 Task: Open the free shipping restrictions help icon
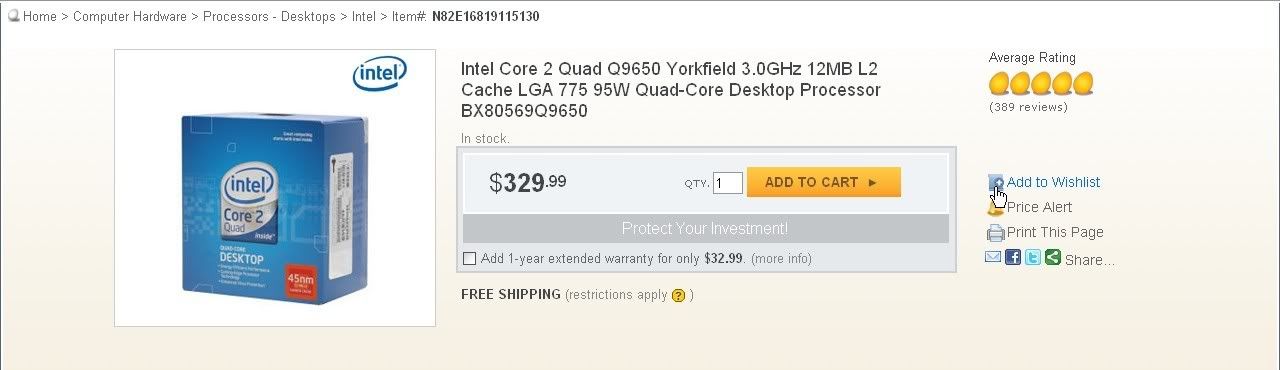coord(678,295)
